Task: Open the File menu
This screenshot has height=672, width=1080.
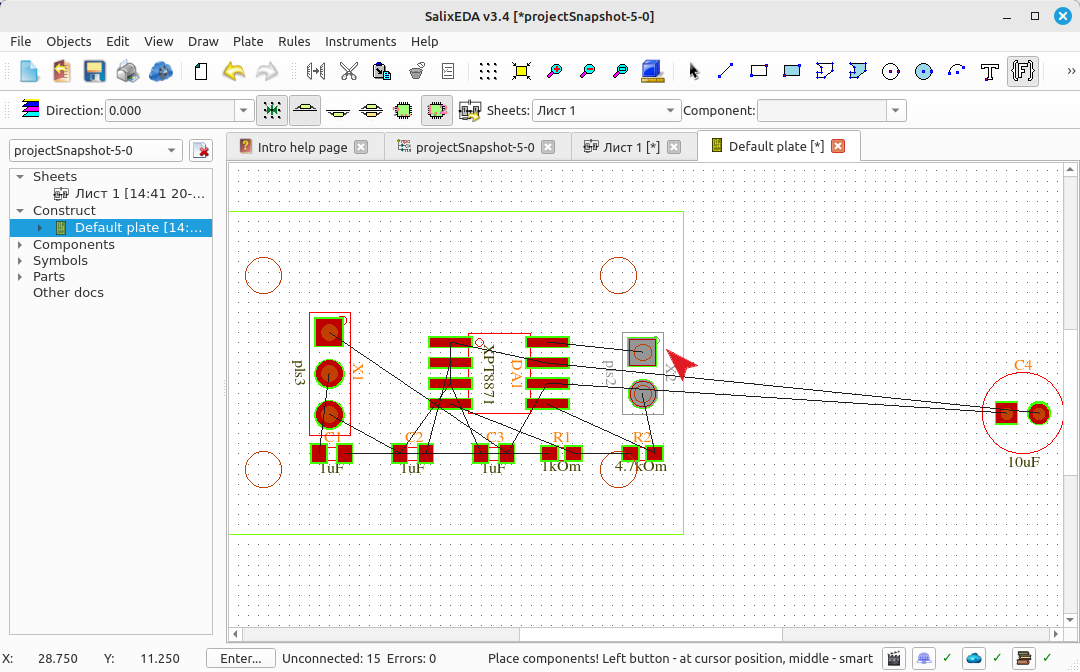Action: (x=21, y=41)
